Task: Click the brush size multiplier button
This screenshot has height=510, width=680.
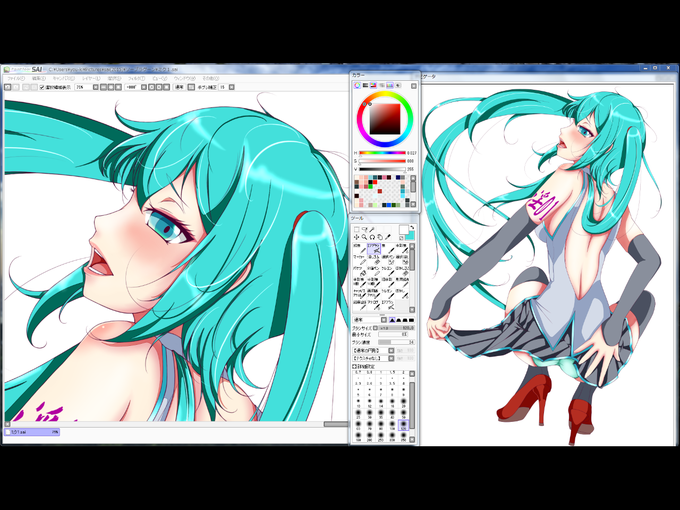Action: [x=375, y=328]
